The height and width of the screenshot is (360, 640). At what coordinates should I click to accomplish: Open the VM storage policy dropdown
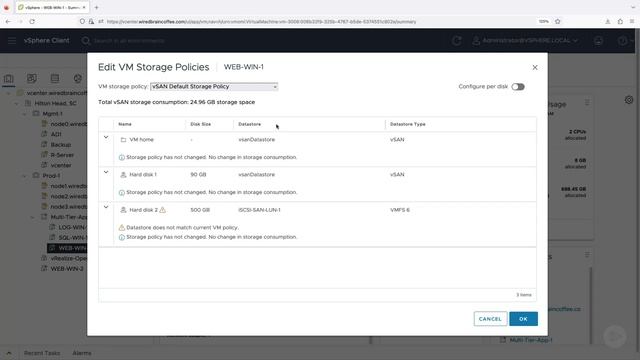[x=214, y=87]
